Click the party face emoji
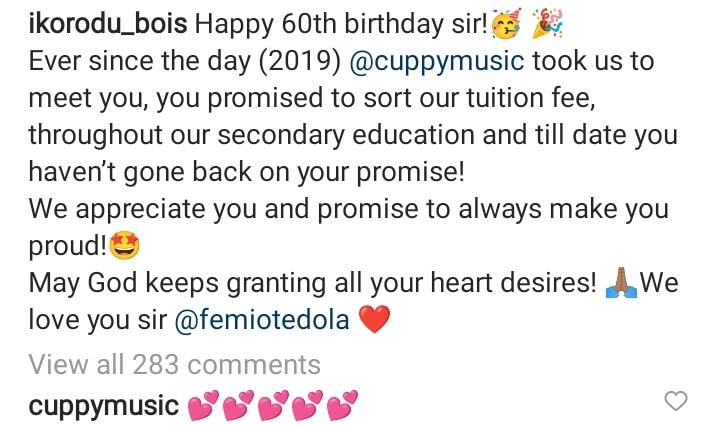Image resolution: width=720 pixels, height=425 pixels. tap(506, 23)
